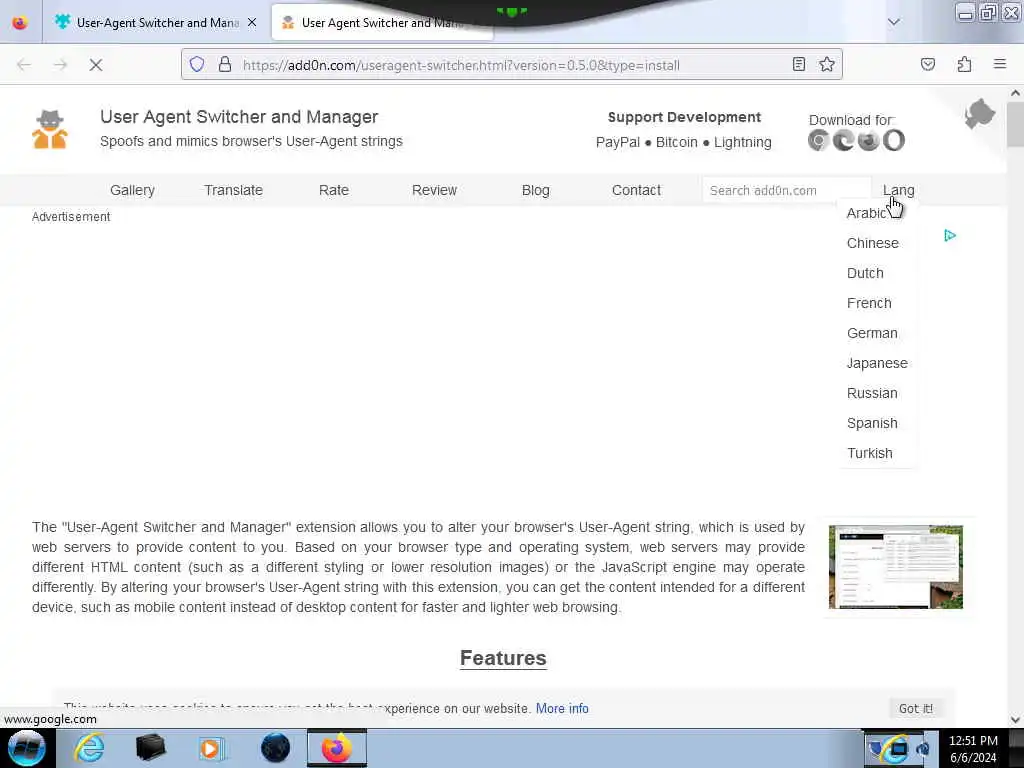Select German from language list
This screenshot has width=1024, height=768.
(872, 333)
